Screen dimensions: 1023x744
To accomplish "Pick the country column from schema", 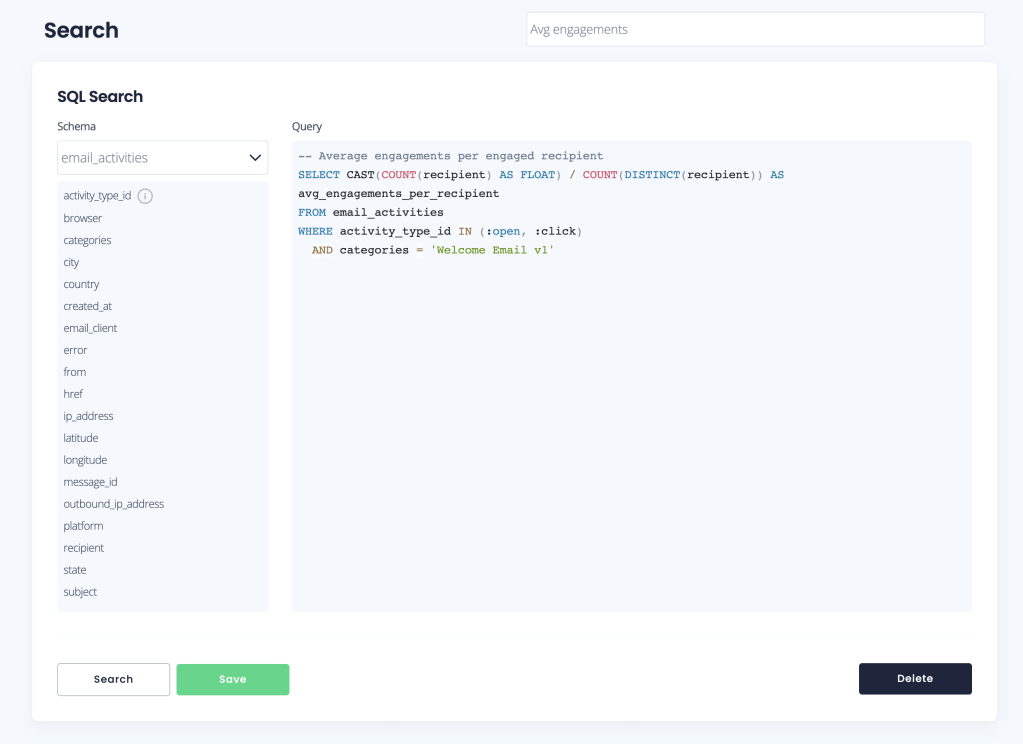I will [81, 284].
